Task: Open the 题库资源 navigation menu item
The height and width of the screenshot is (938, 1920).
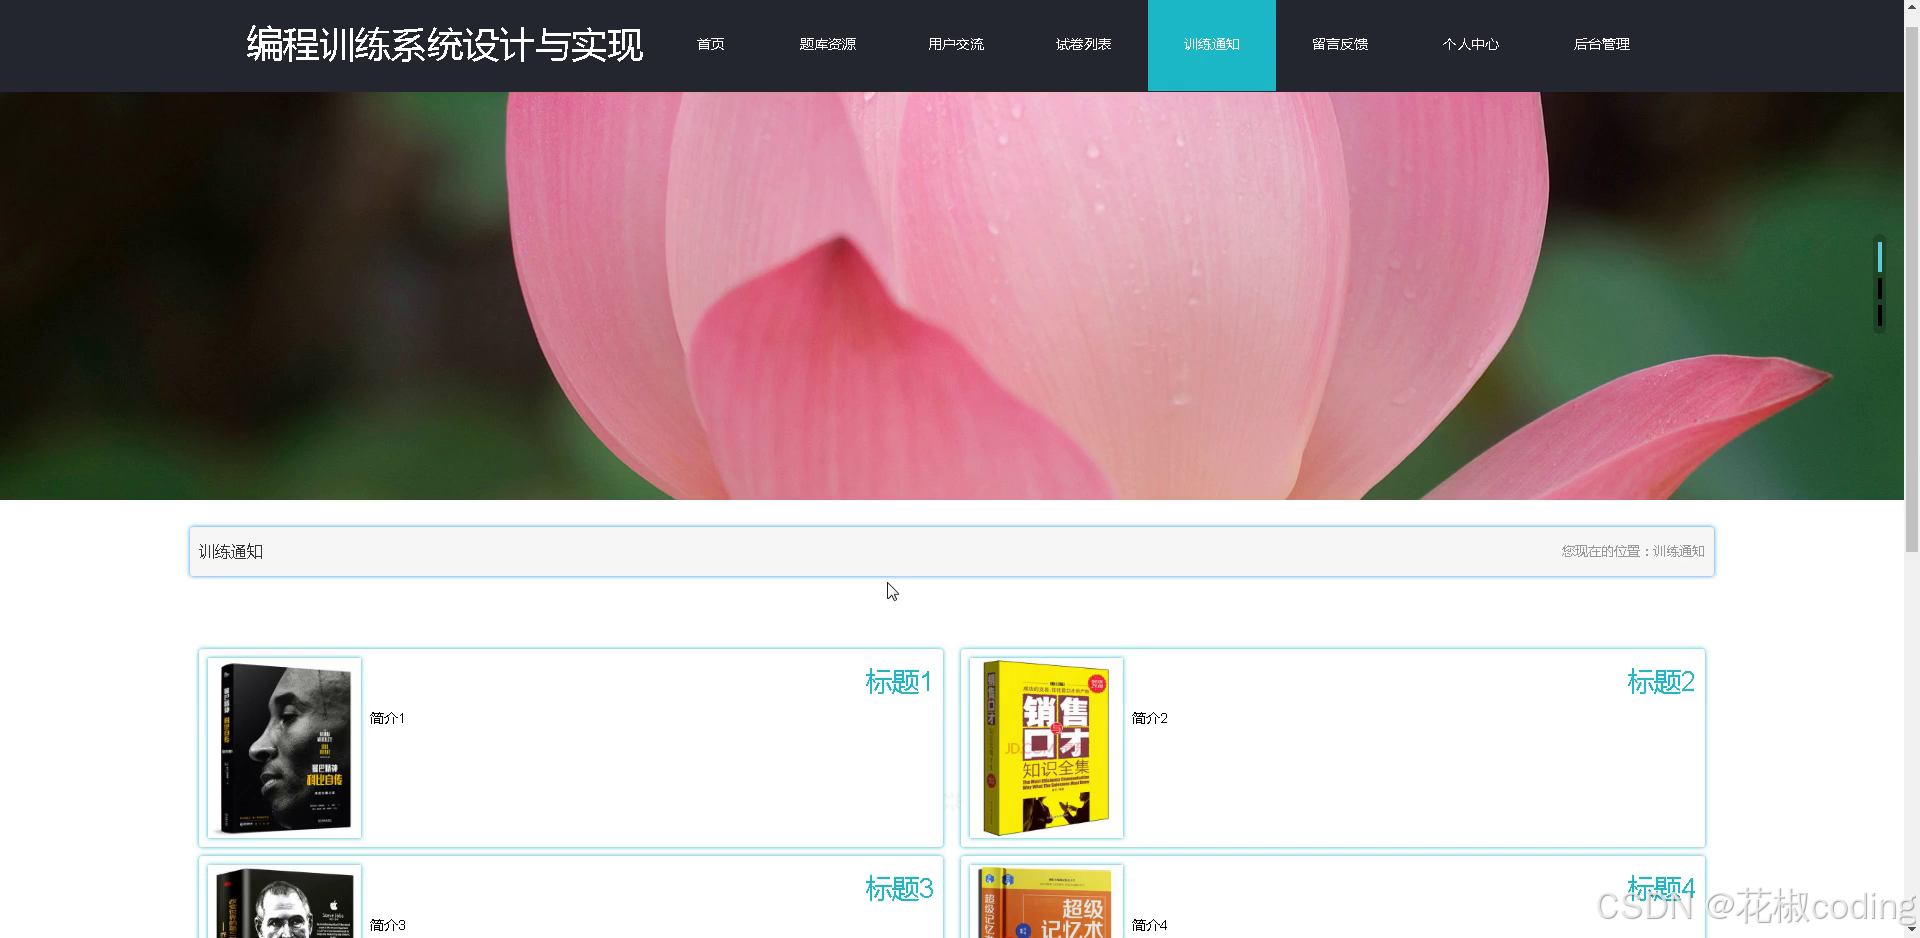Action: pyautogui.click(x=828, y=45)
